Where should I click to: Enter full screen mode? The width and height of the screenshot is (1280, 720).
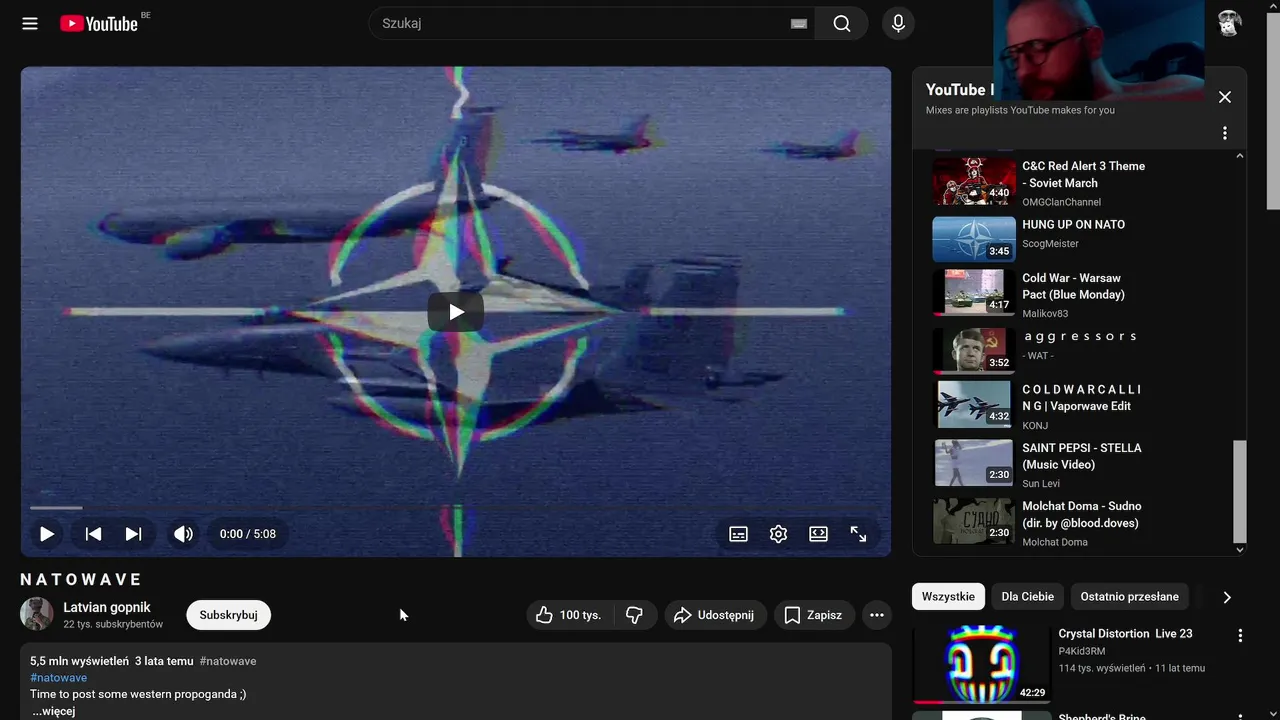click(x=858, y=534)
